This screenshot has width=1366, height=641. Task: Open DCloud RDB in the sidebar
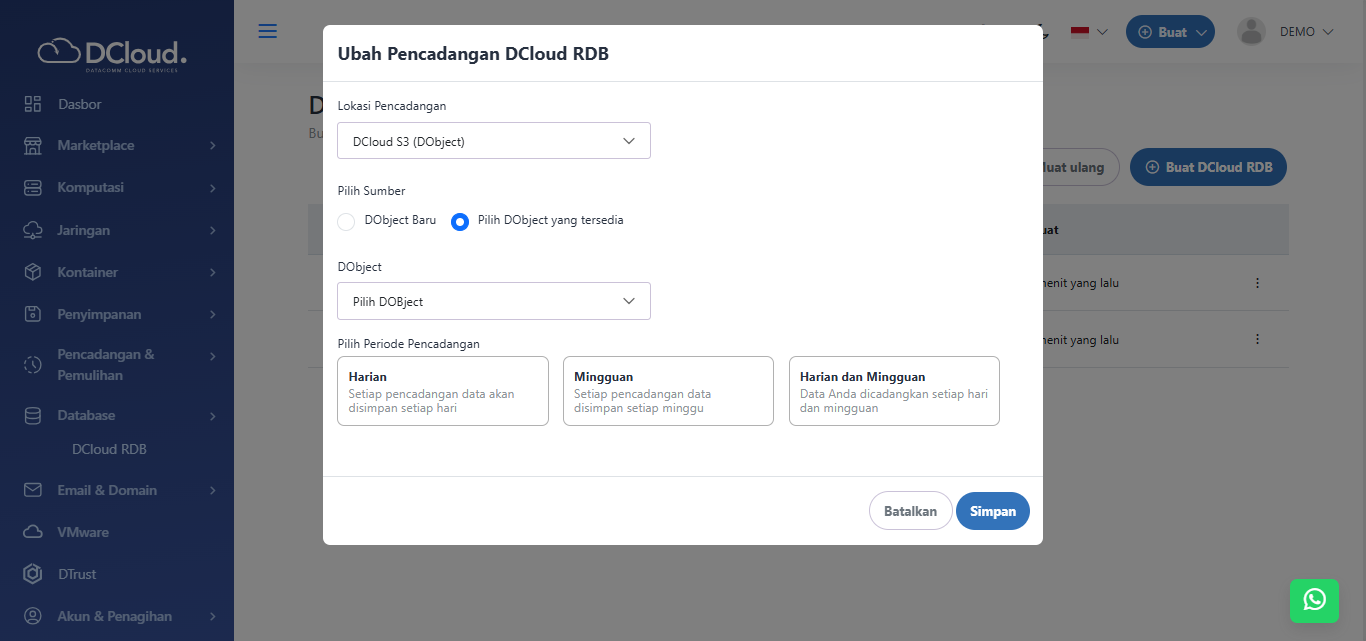click(109, 450)
